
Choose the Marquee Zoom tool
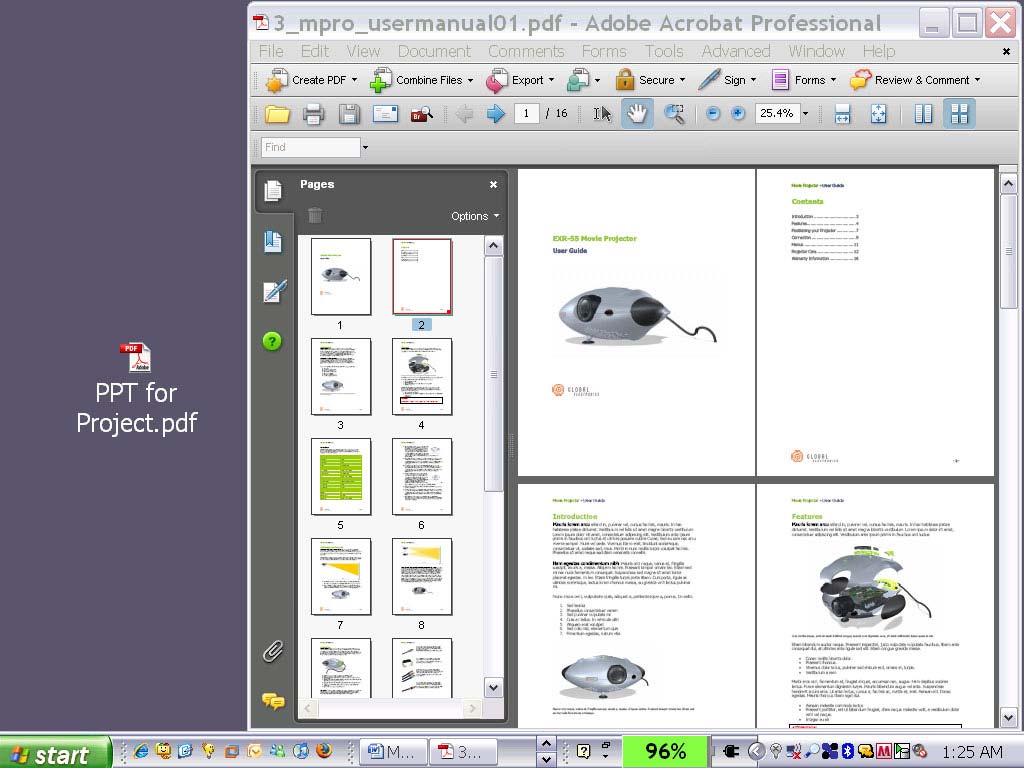(x=675, y=114)
